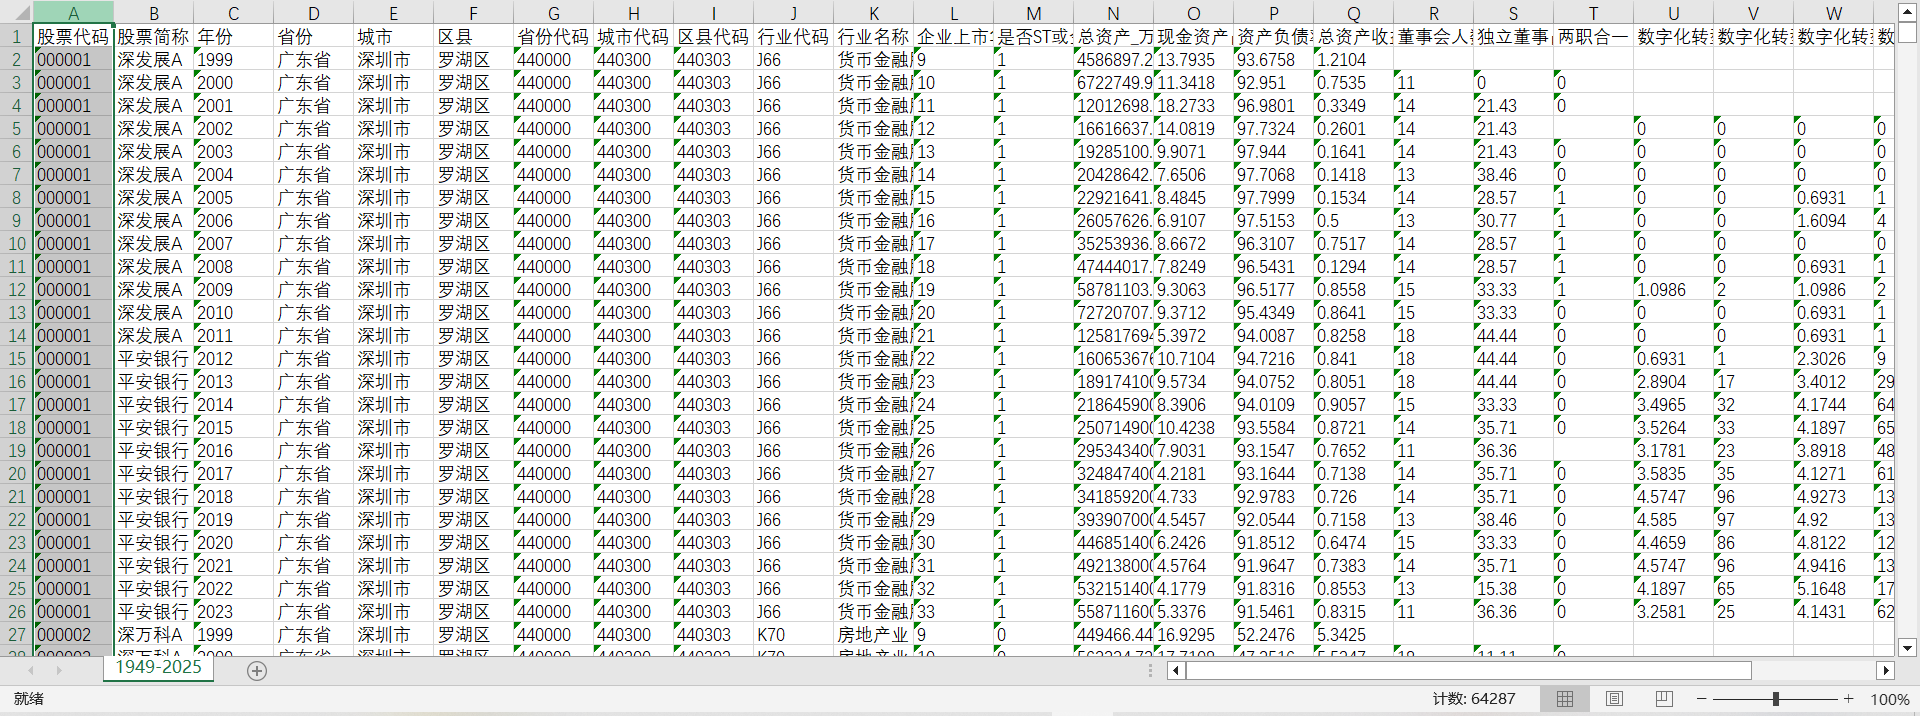Screen dimensions: 1920x716
Task: Click 深万科A cell in row 27
Action: 153,634
